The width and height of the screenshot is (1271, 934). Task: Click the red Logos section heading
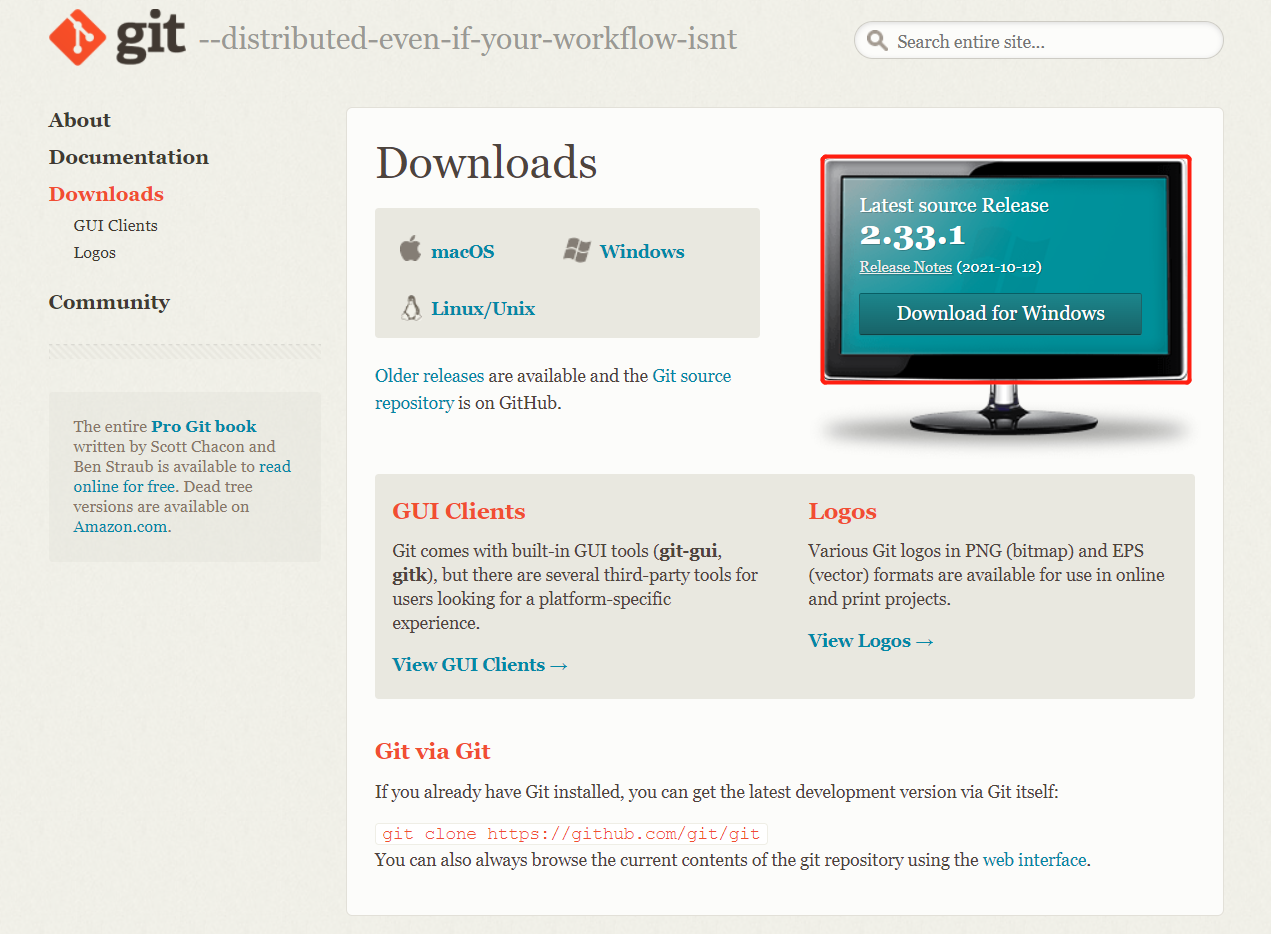tap(842, 511)
